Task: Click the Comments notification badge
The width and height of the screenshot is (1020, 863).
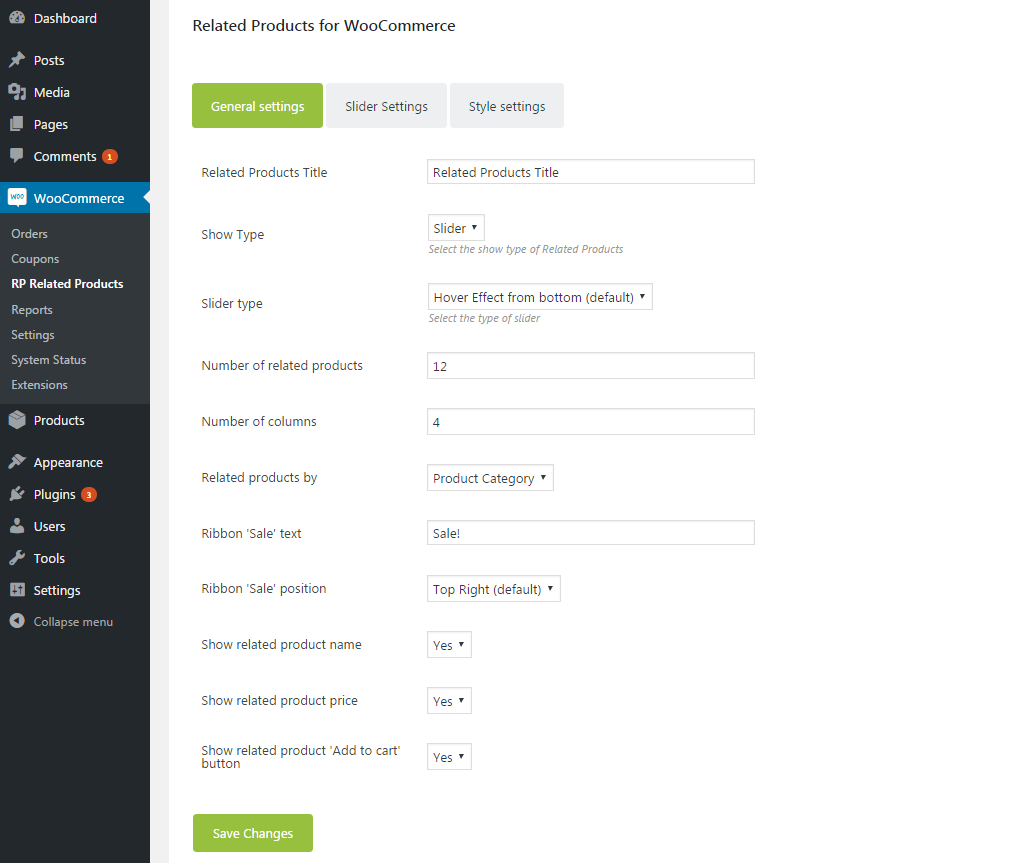Action: [x=110, y=157]
